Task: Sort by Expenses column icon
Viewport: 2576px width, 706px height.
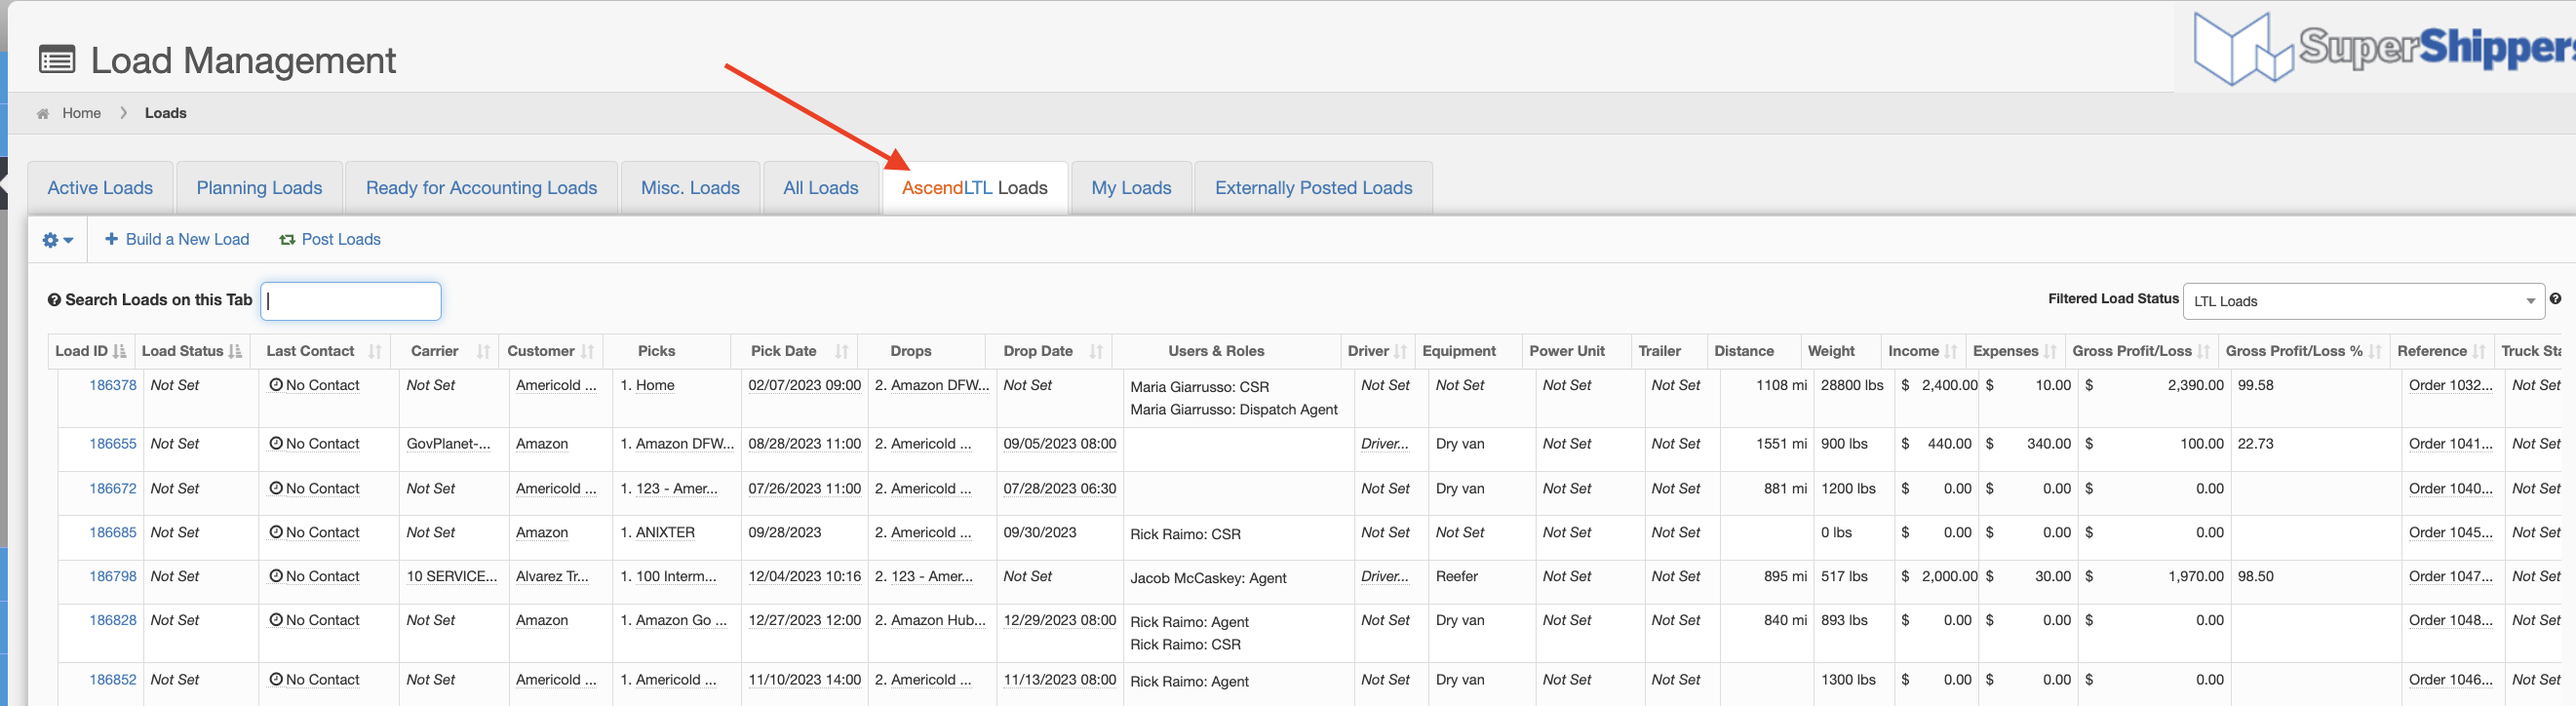Action: click(x=2050, y=352)
